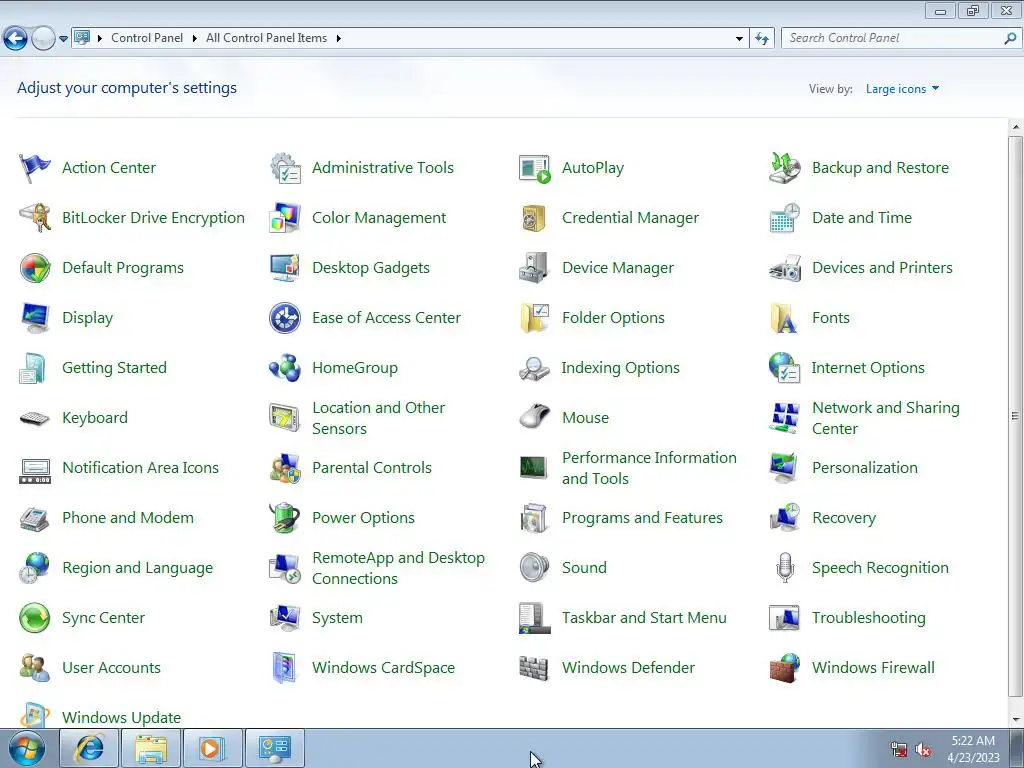Open the Windows Firewall brick wall icon

pos(784,667)
